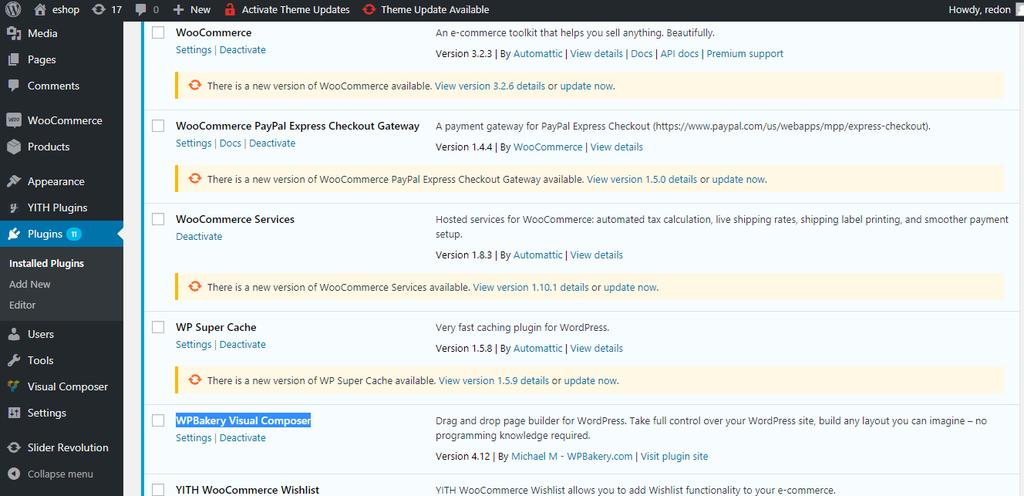Click the eshop home icon
Image resolution: width=1024 pixels, height=496 pixels.
click(40, 10)
